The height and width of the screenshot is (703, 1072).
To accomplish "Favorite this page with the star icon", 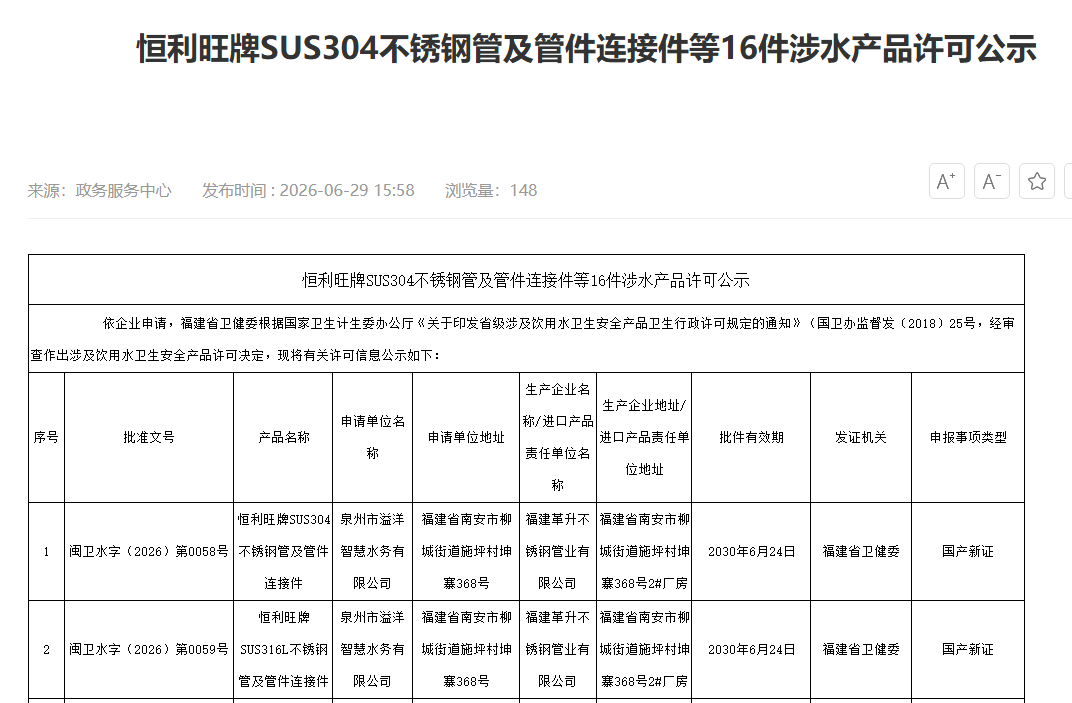I will (x=1036, y=181).
